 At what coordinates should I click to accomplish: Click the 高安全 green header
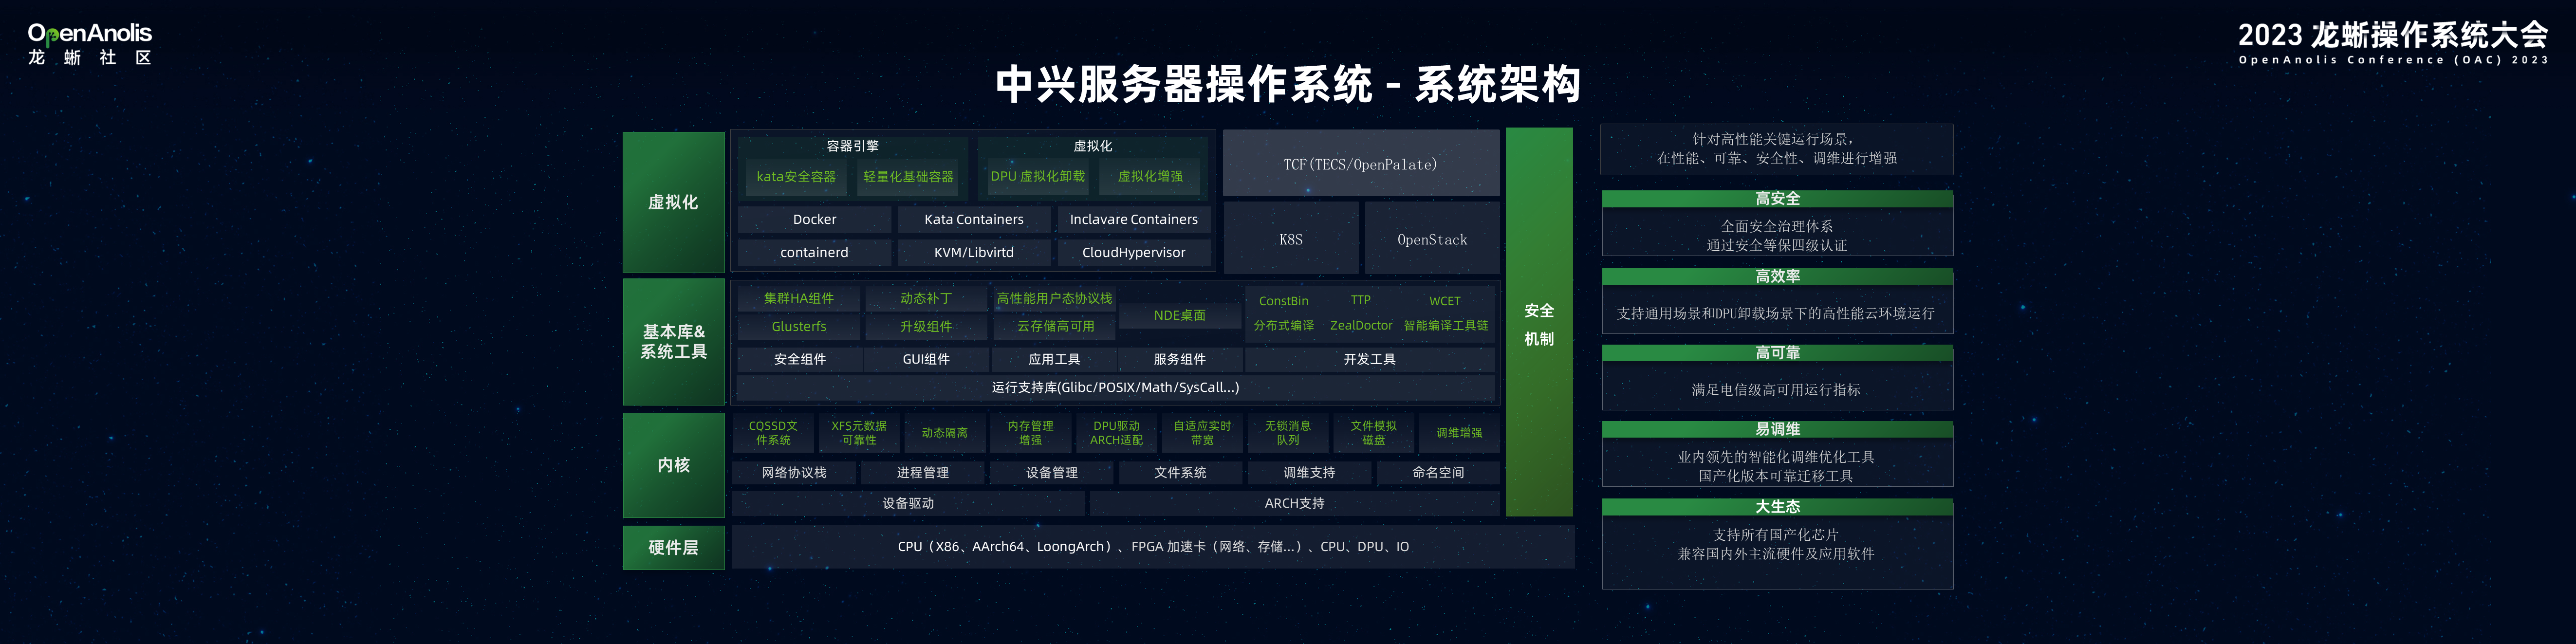click(x=1777, y=199)
